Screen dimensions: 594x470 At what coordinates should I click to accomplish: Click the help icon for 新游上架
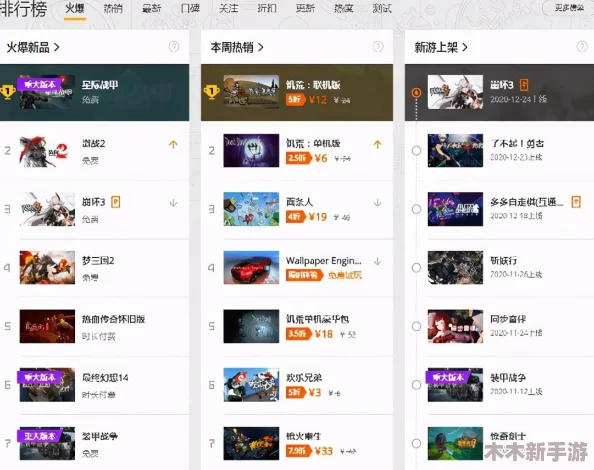pyautogui.click(x=582, y=47)
